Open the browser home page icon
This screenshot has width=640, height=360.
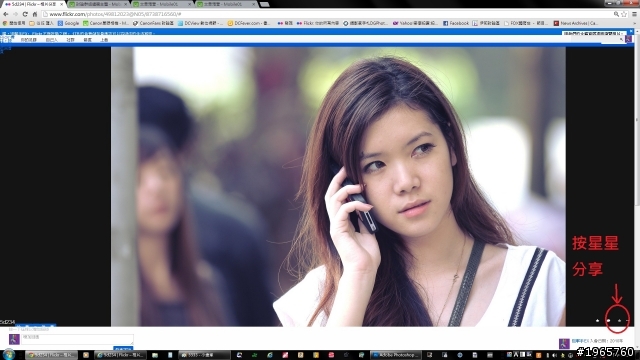tap(35, 14)
